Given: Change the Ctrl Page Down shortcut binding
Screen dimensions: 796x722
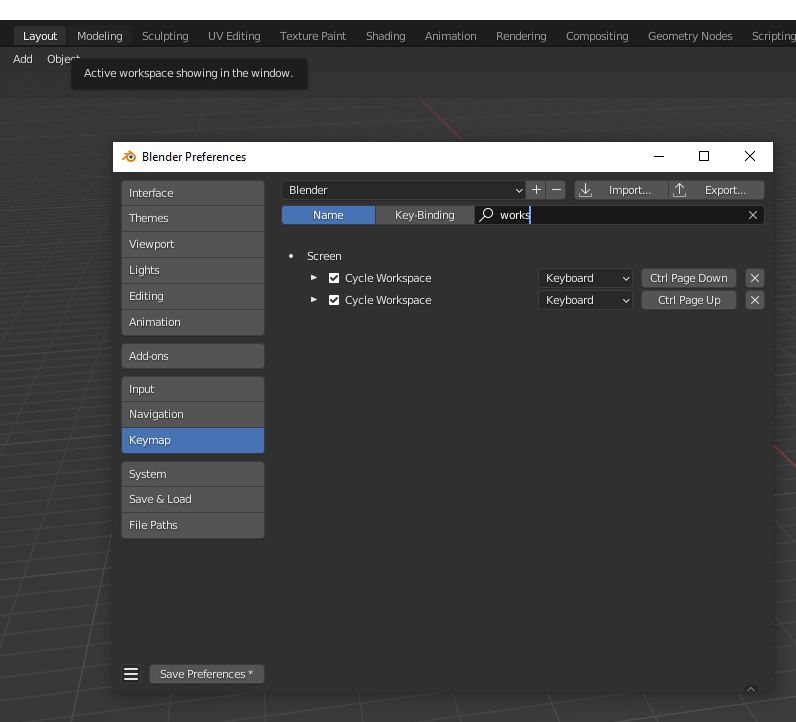Looking at the screenshot, I should [688, 278].
